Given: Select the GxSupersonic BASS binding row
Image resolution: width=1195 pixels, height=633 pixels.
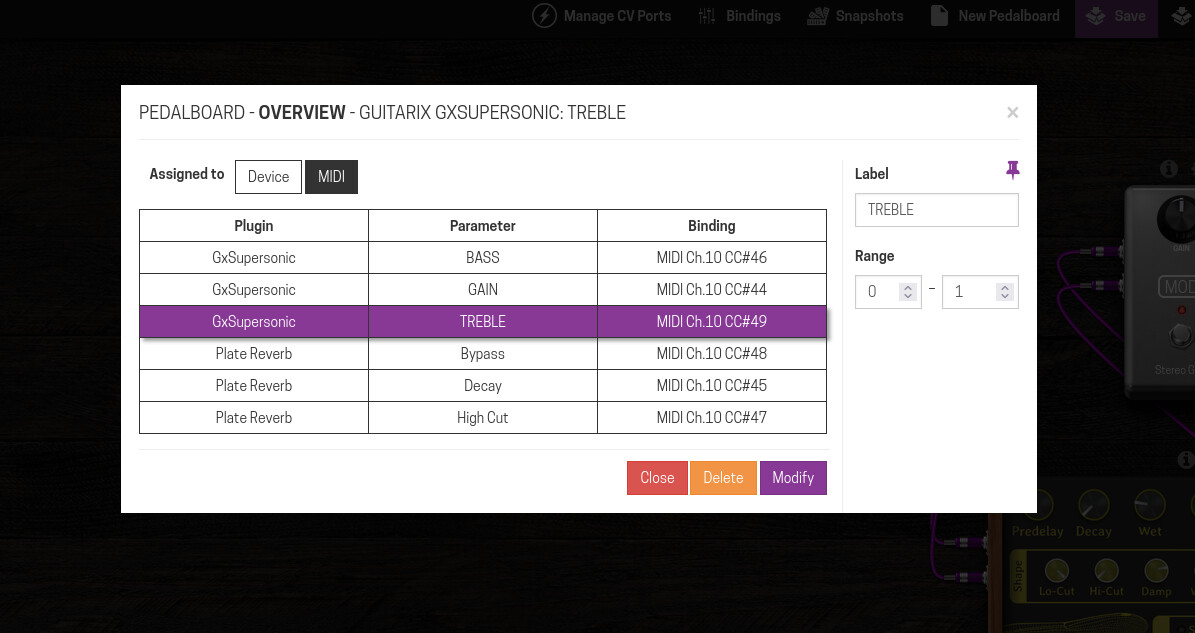Looking at the screenshot, I should click(482, 258).
